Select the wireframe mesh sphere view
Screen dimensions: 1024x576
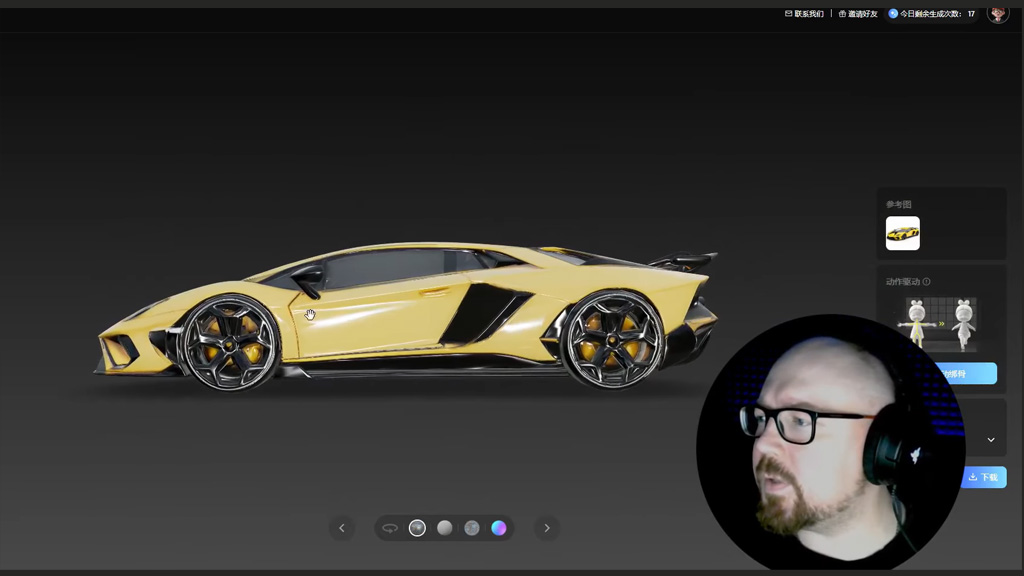(x=472, y=528)
